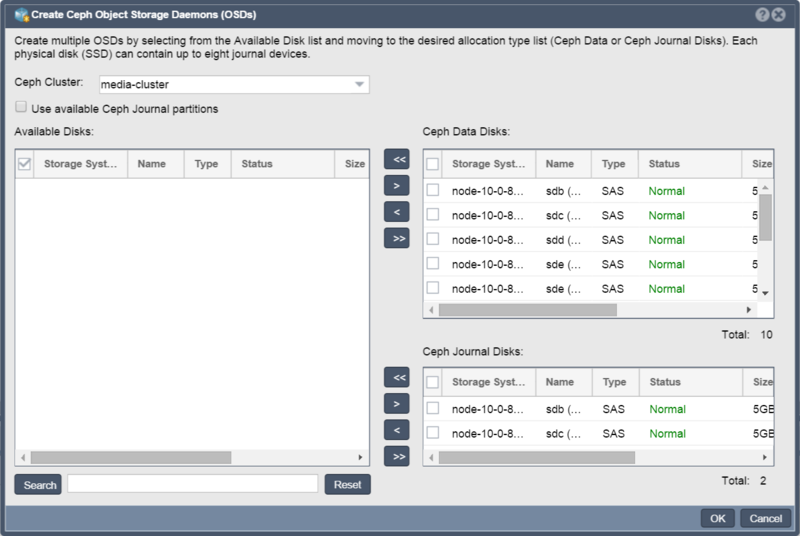Toggle select-all checkbox in Ceph Data Disks
Screen dimensions: 800x536
pos(433,164)
